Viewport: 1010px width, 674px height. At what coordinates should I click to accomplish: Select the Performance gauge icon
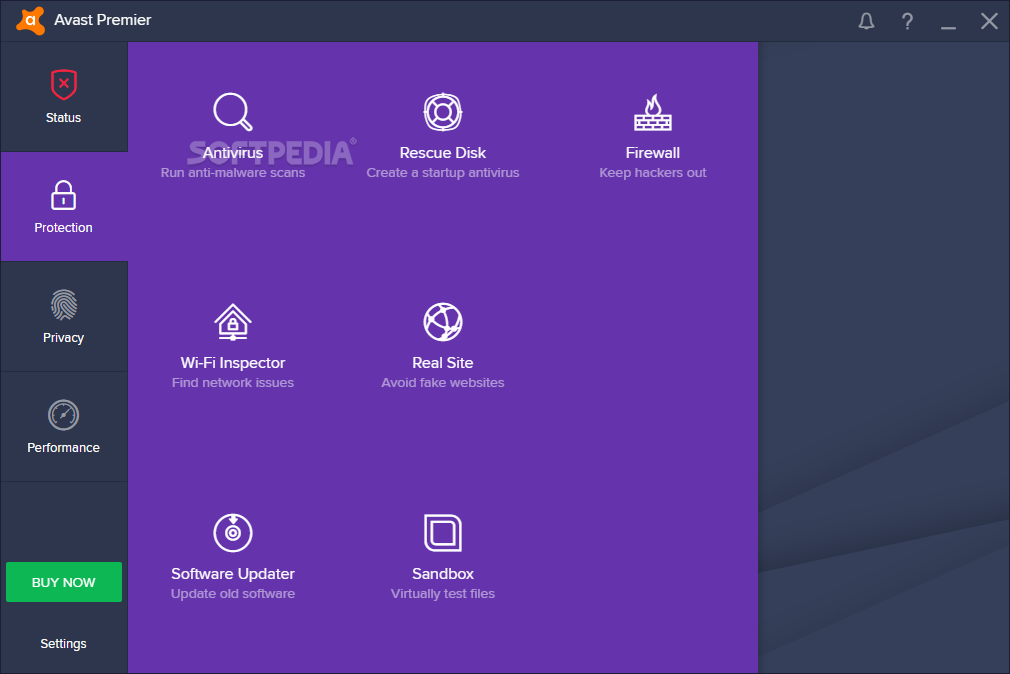63,415
